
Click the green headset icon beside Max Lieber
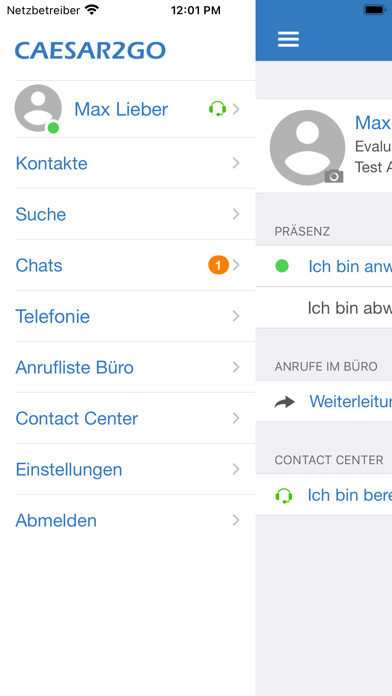[218, 109]
